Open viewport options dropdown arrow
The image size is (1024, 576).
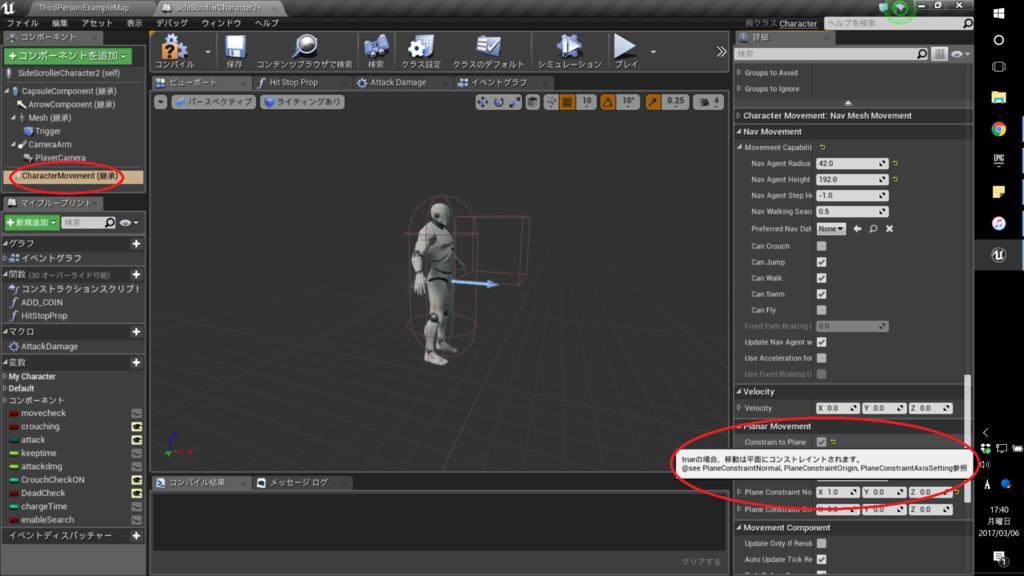[x=161, y=102]
